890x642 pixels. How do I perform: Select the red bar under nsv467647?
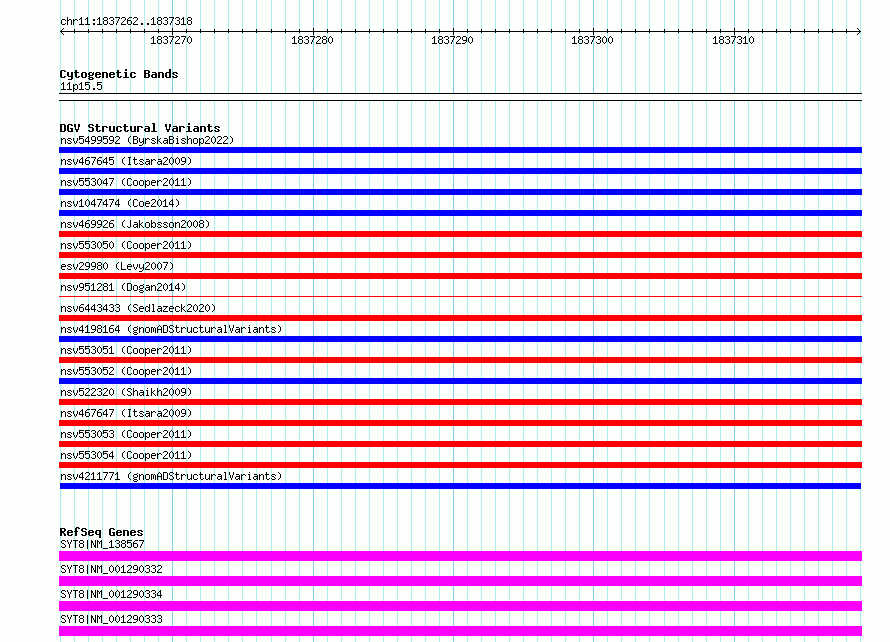[x=460, y=423]
